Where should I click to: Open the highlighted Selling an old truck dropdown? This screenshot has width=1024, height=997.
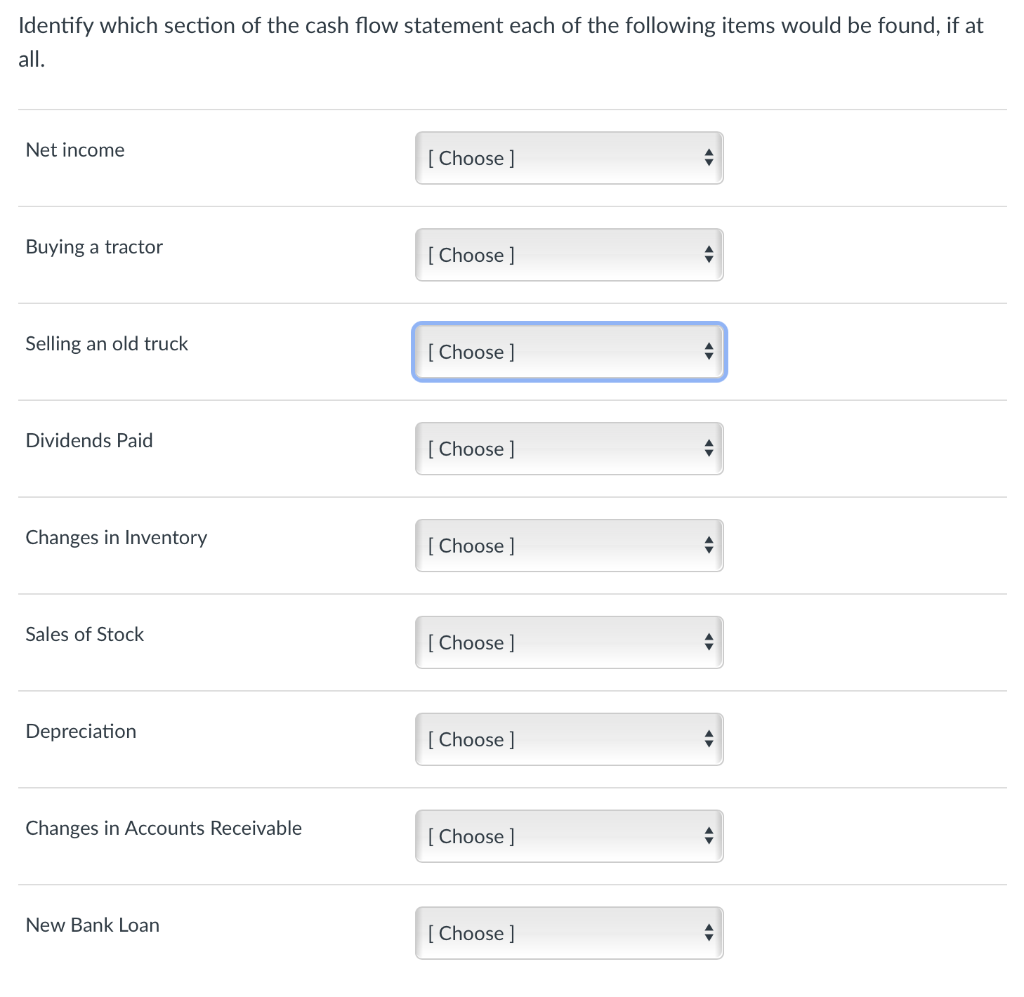tap(568, 351)
